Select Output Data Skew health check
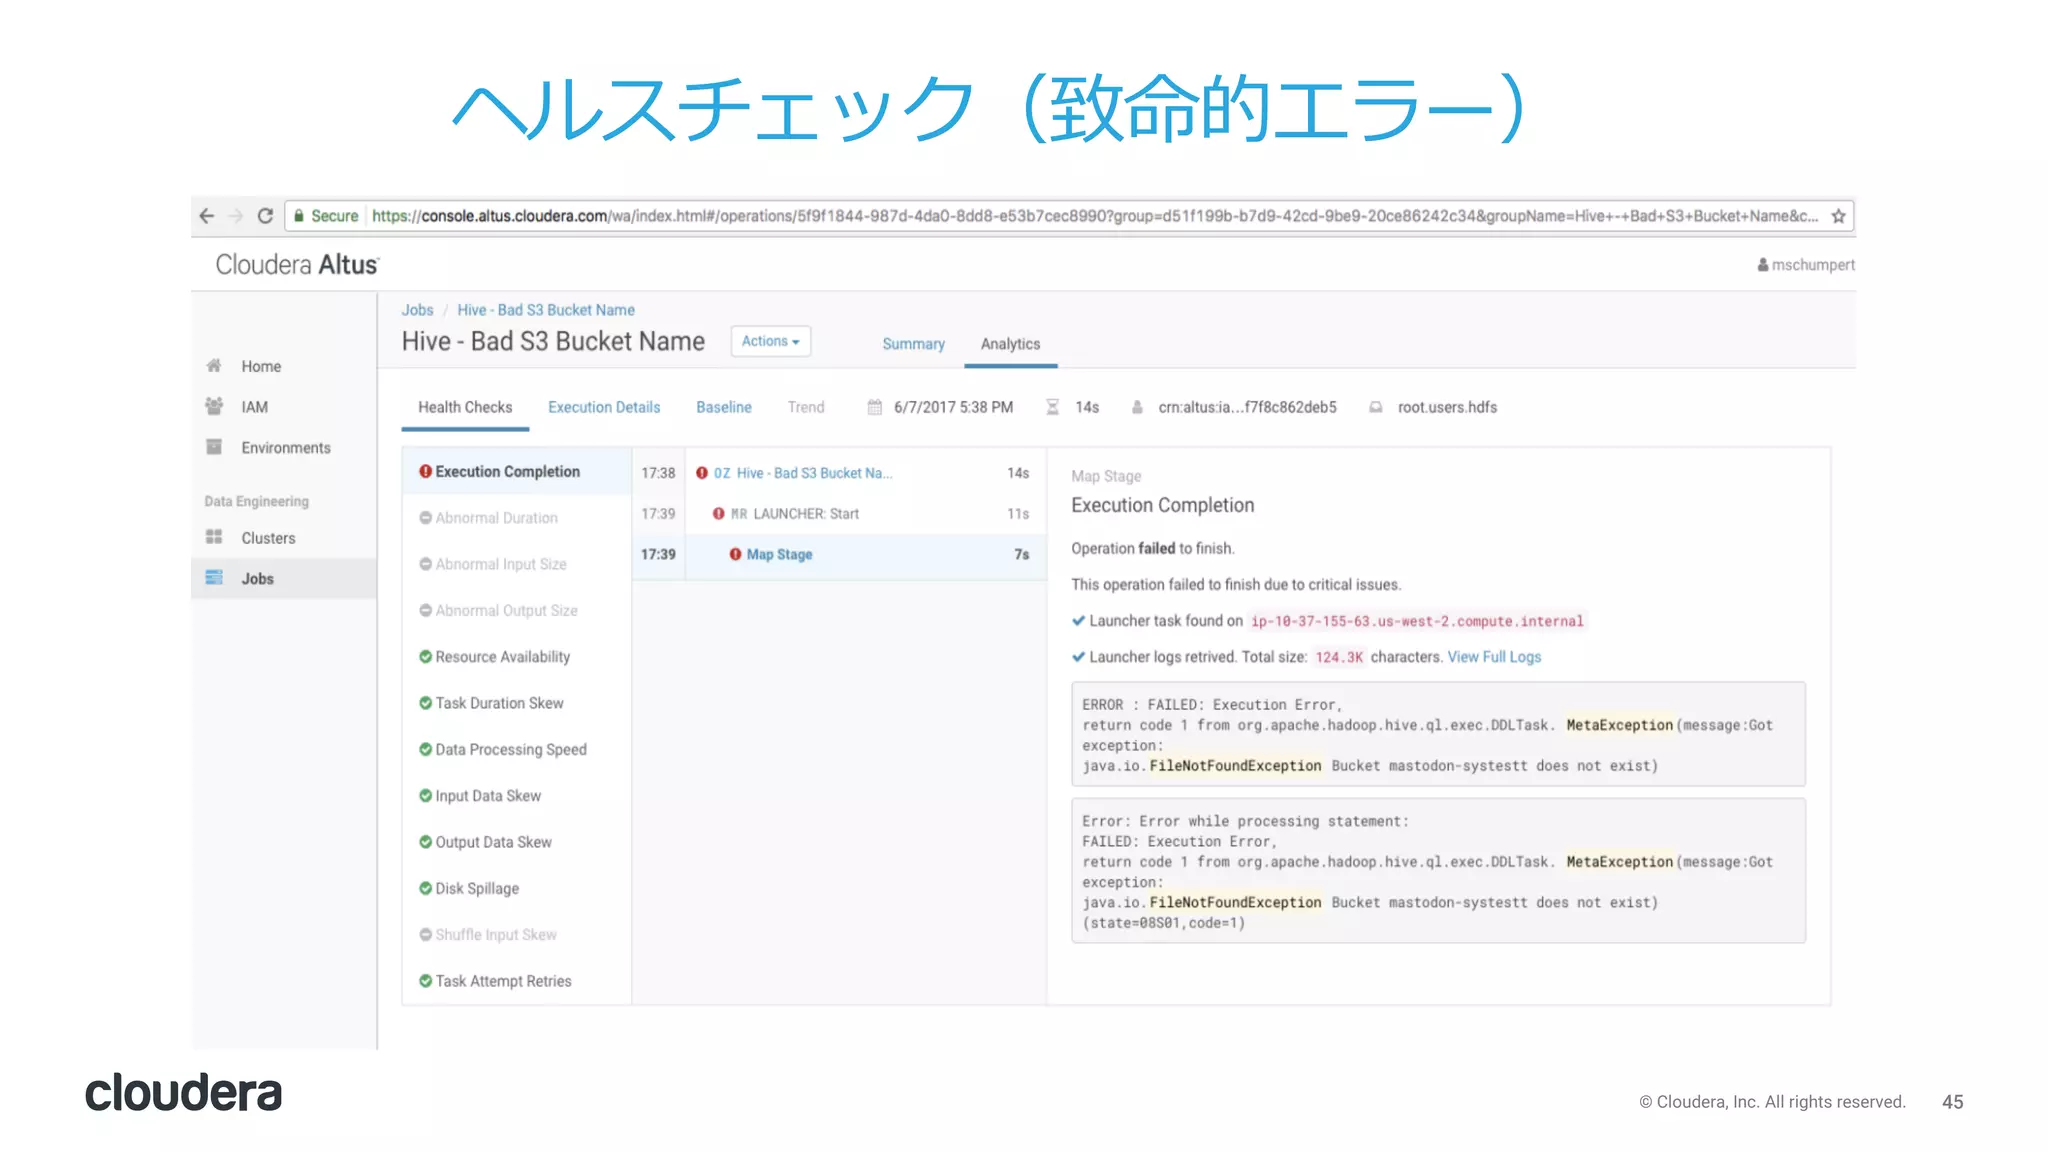Image resolution: width=2048 pixels, height=1152 pixels. coord(516,842)
